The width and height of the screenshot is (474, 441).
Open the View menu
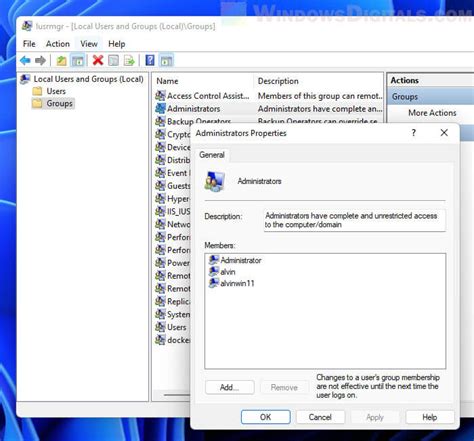(89, 44)
